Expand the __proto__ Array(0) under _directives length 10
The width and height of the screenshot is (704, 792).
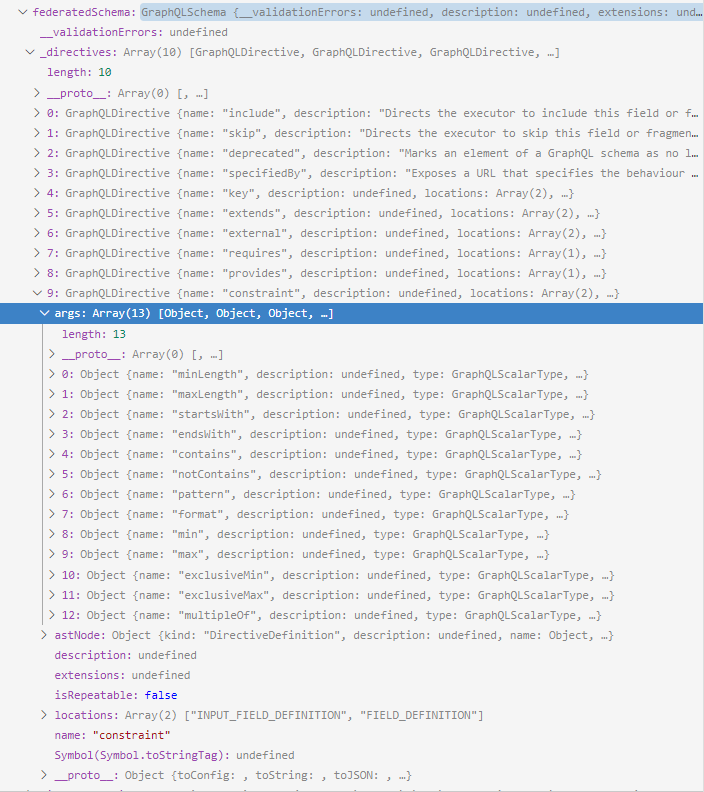[x=37, y=93]
